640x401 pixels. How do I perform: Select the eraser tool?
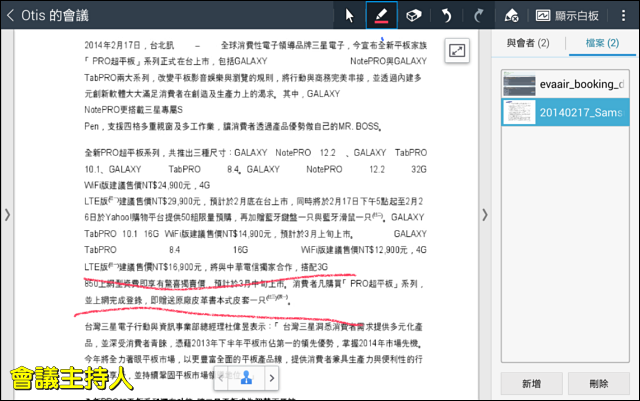pos(413,16)
